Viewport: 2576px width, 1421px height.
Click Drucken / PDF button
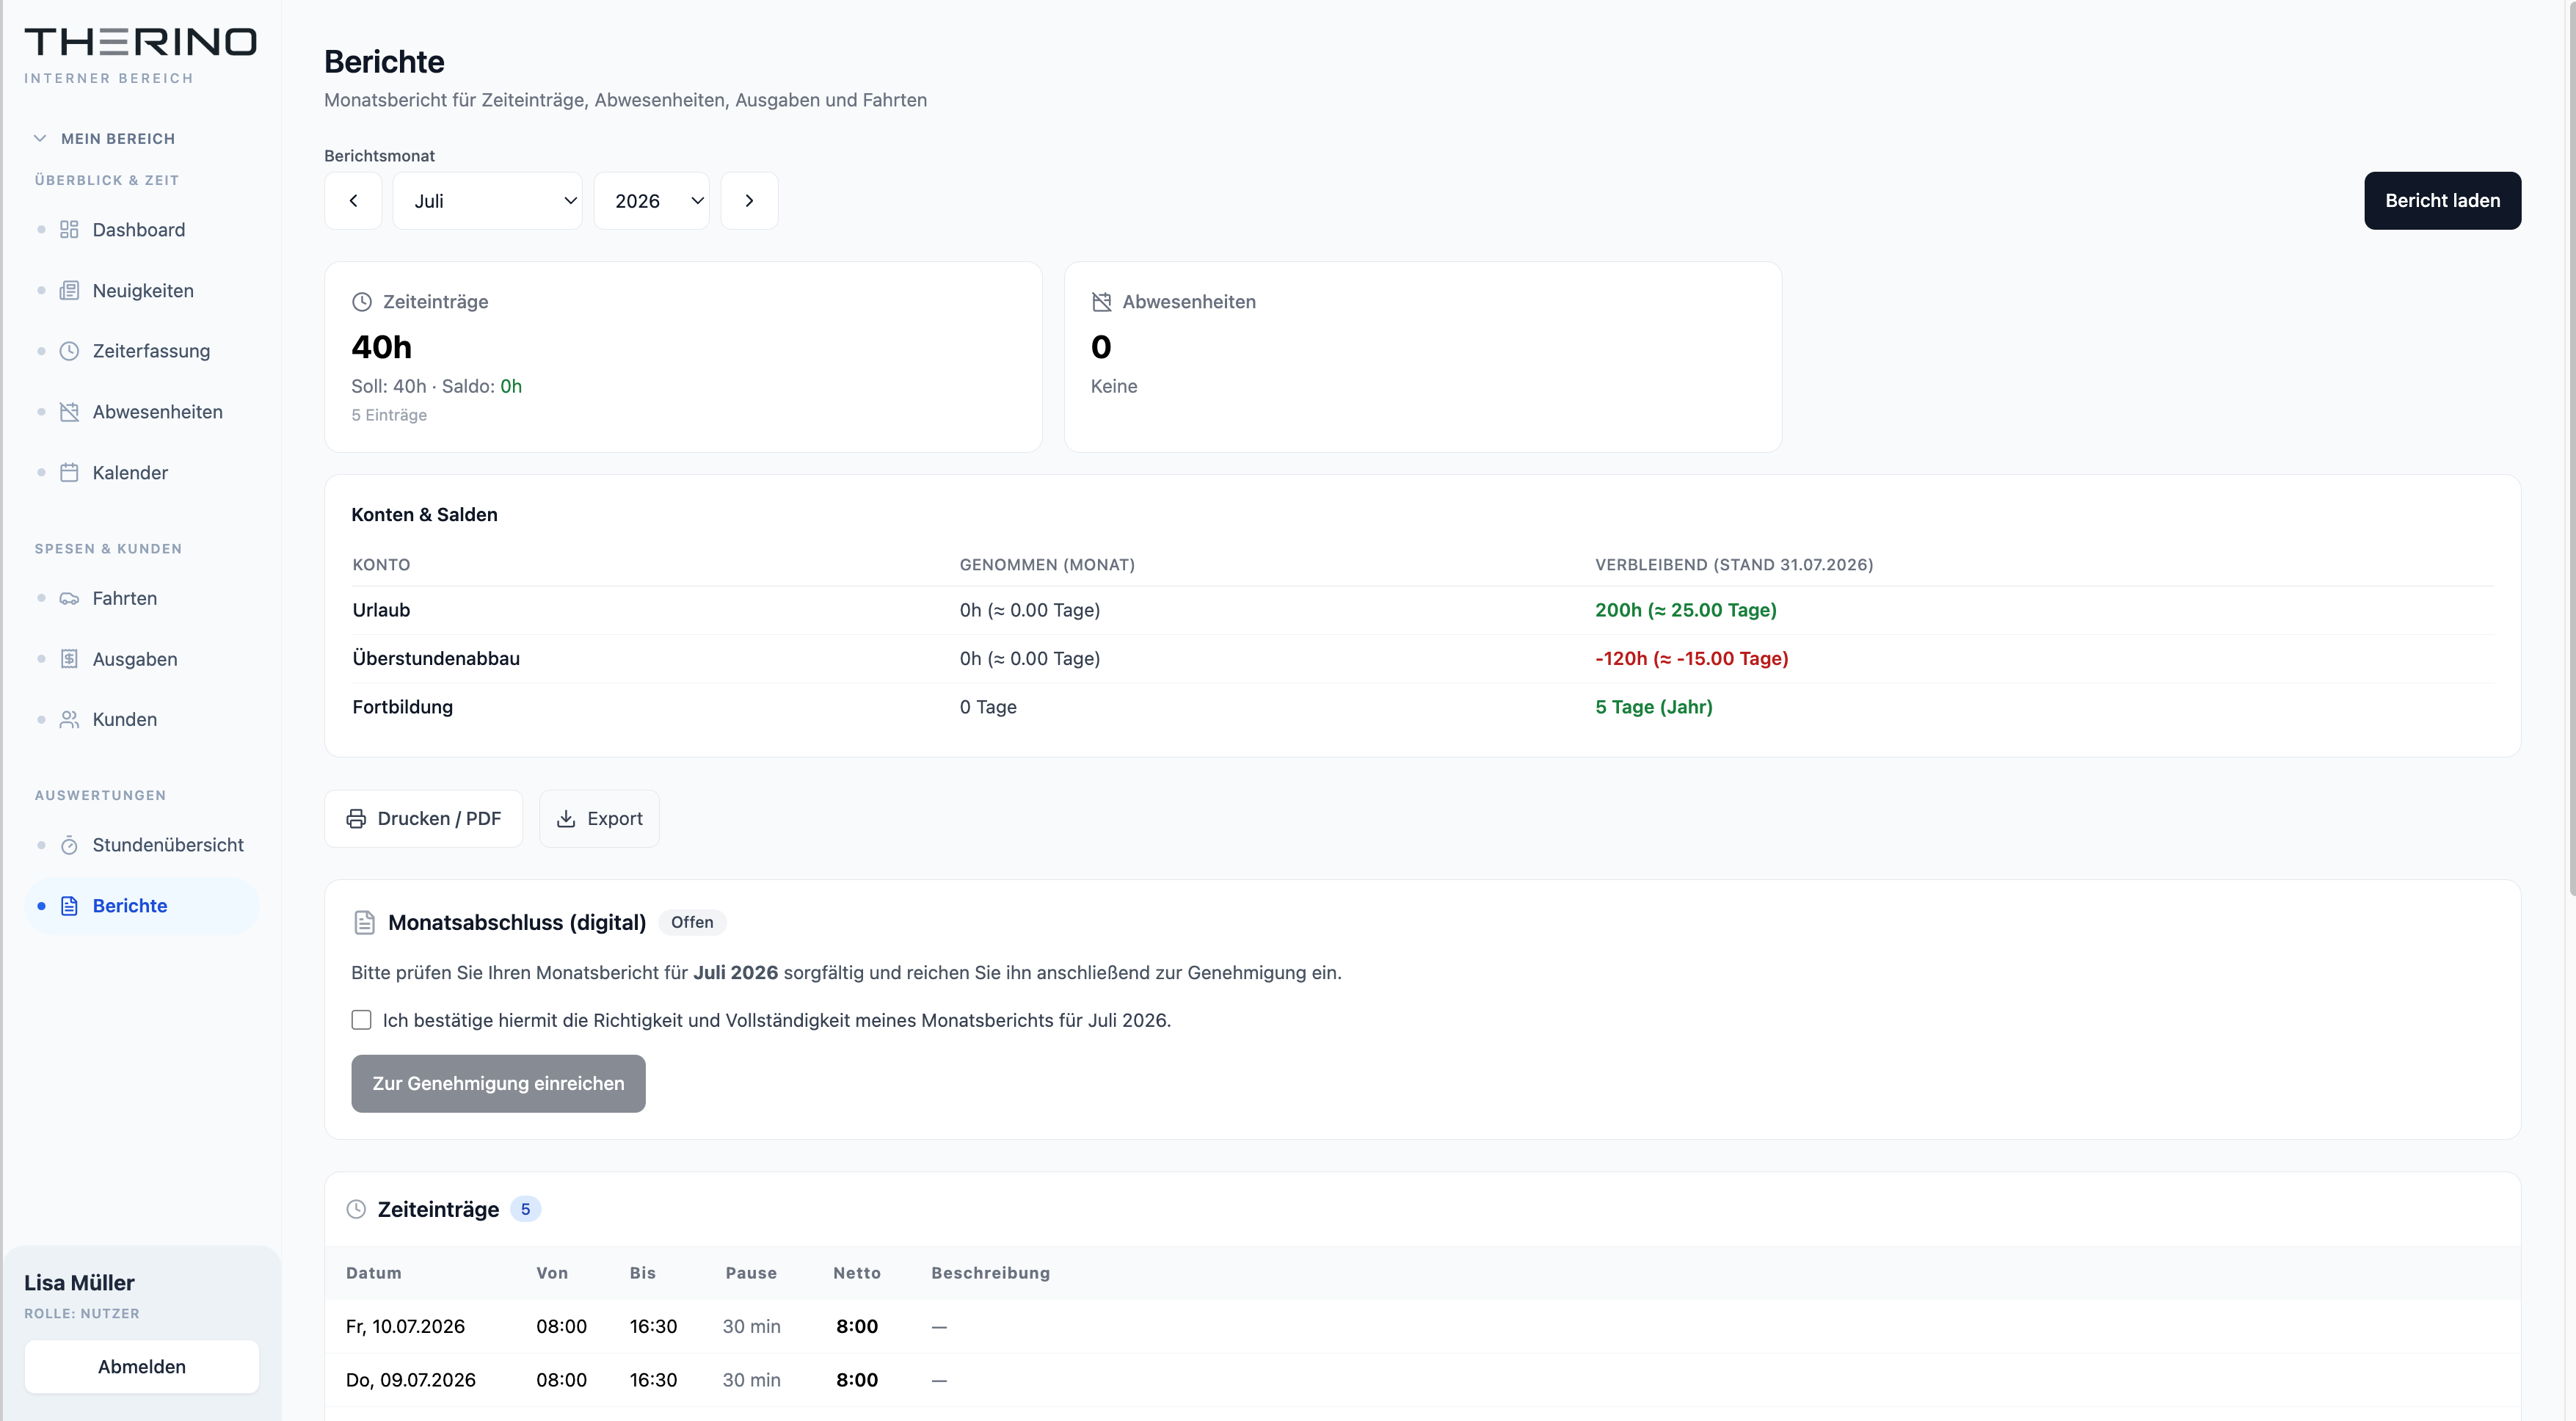point(423,819)
